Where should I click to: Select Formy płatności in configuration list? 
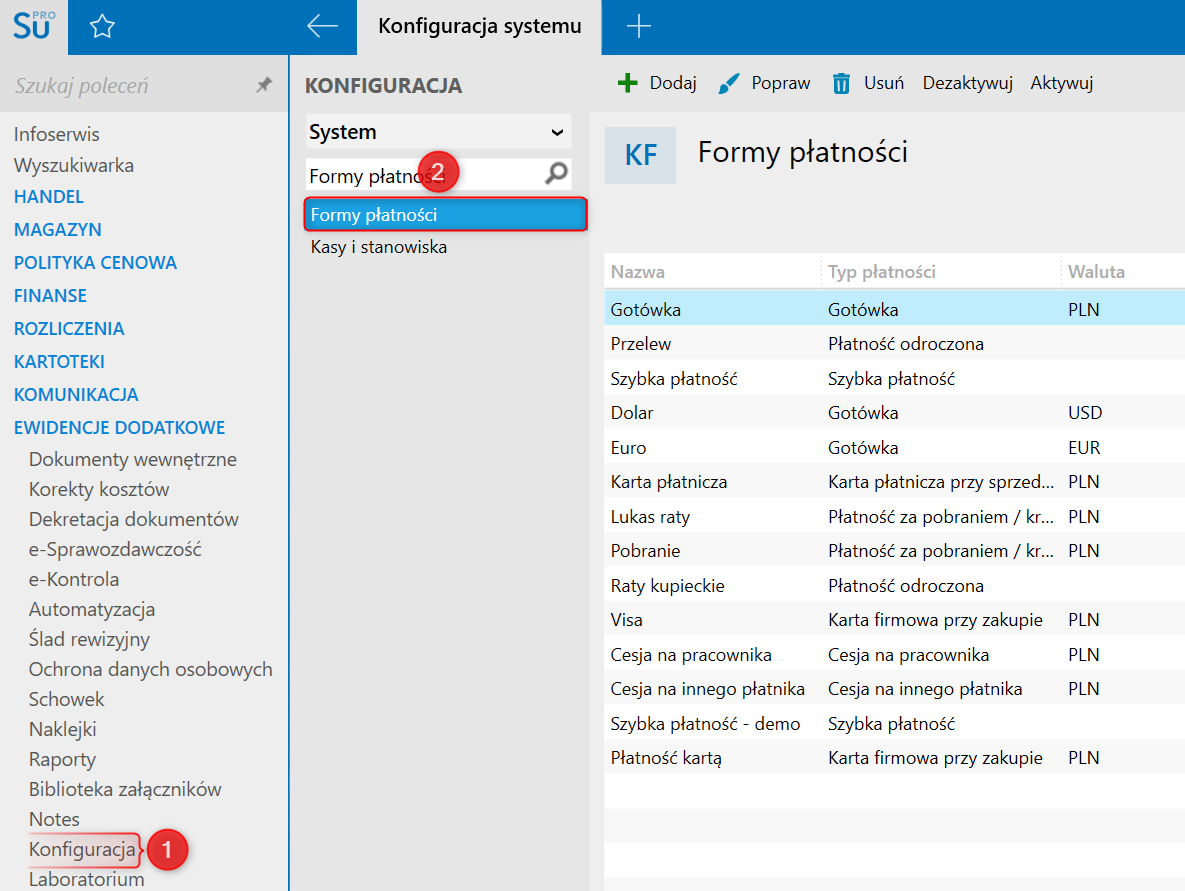click(x=446, y=215)
